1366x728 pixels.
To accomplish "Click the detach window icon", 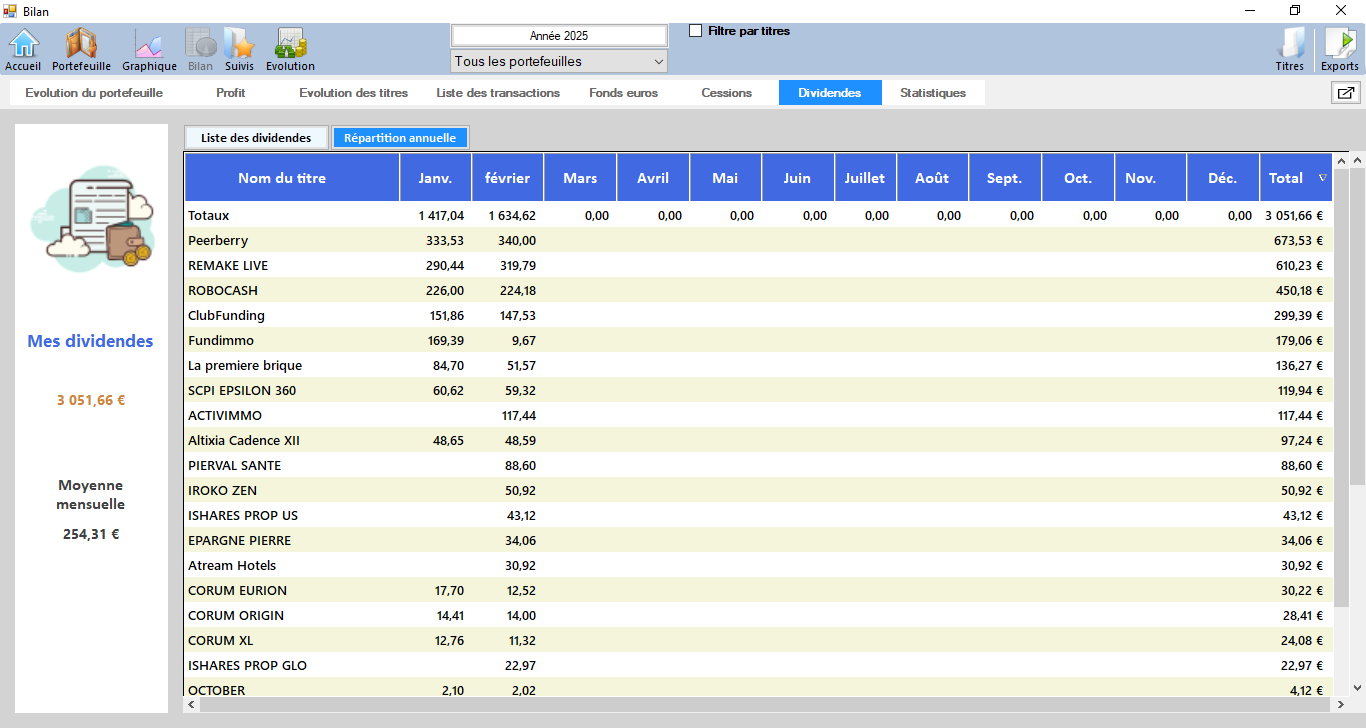I will [1346, 93].
